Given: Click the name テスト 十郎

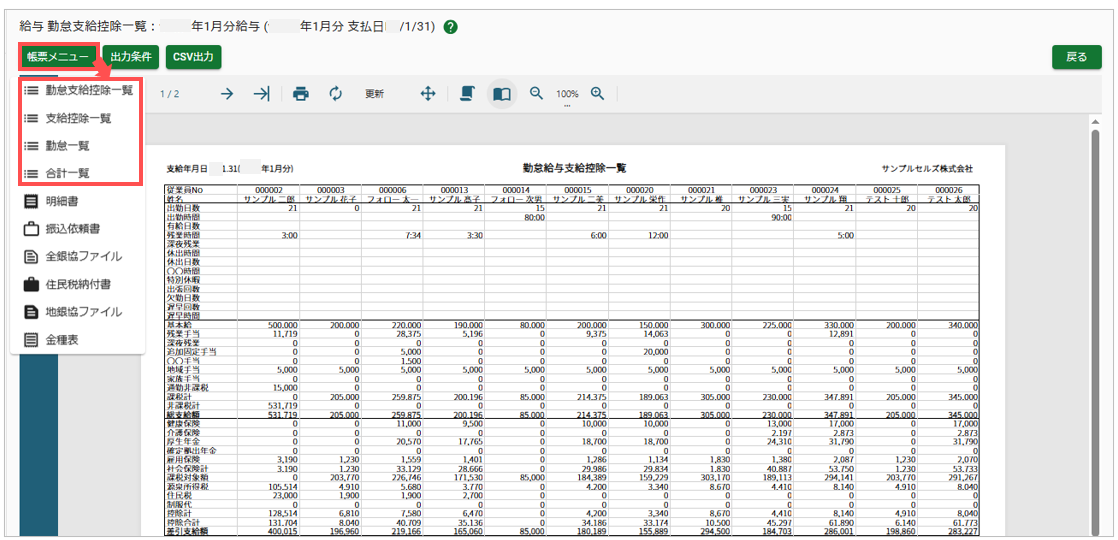Looking at the screenshot, I should (887, 198).
